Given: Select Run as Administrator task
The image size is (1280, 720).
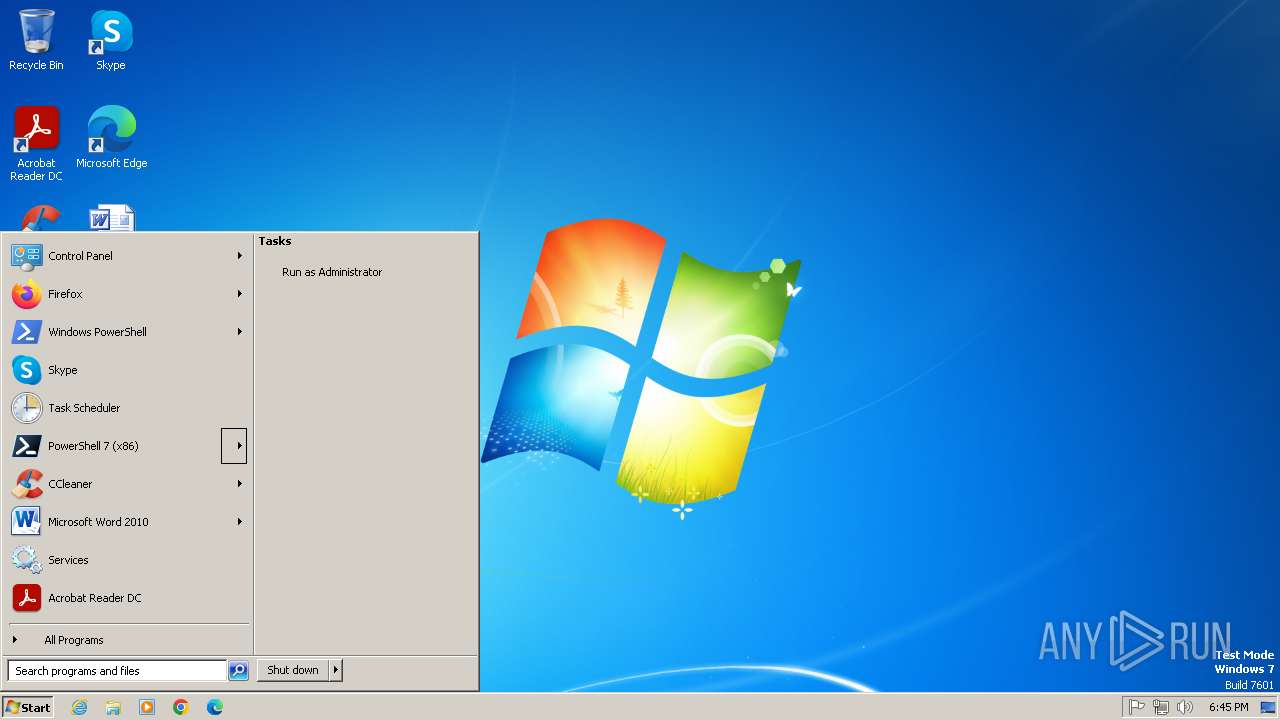Looking at the screenshot, I should [x=332, y=272].
